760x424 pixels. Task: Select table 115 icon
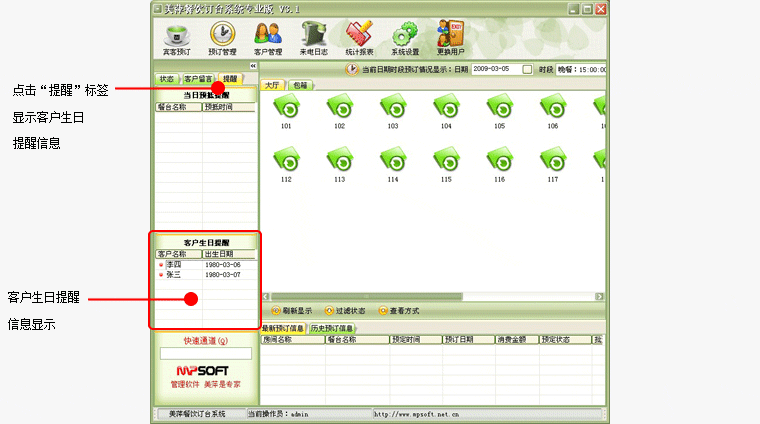[446, 162]
